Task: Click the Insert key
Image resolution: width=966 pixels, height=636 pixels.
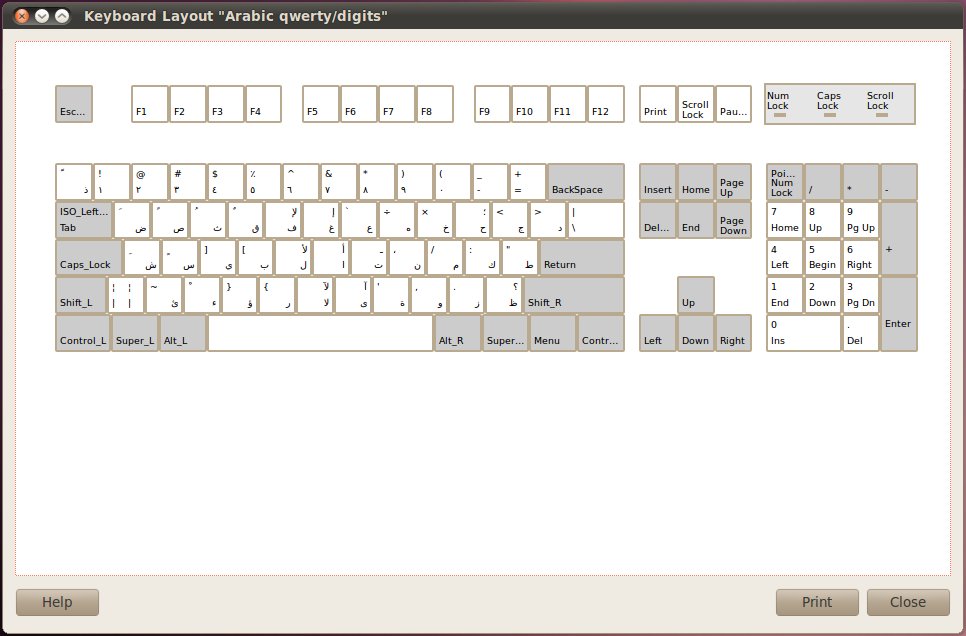Action: click(x=657, y=181)
